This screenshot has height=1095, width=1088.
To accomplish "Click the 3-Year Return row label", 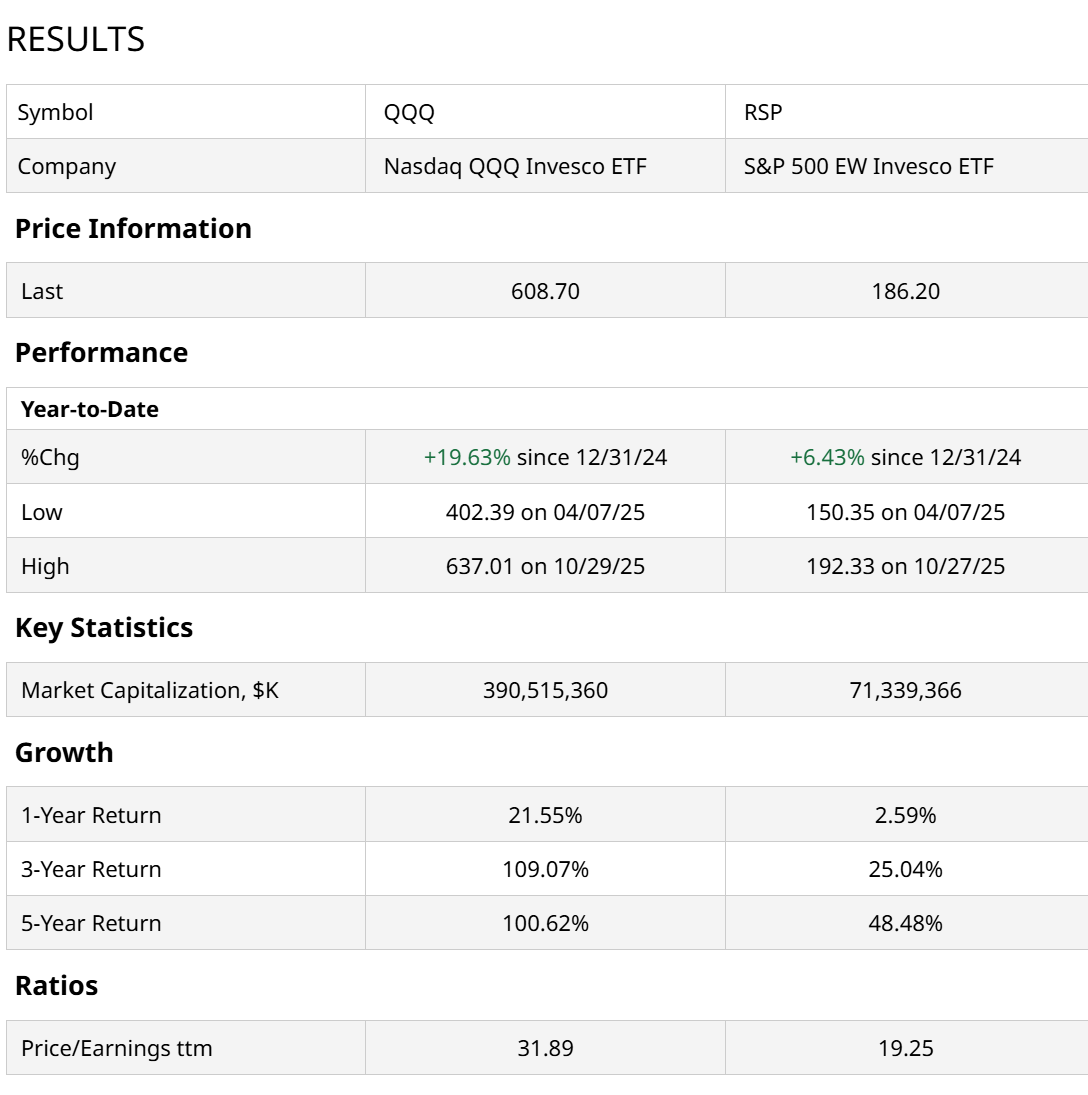I will click(91, 869).
